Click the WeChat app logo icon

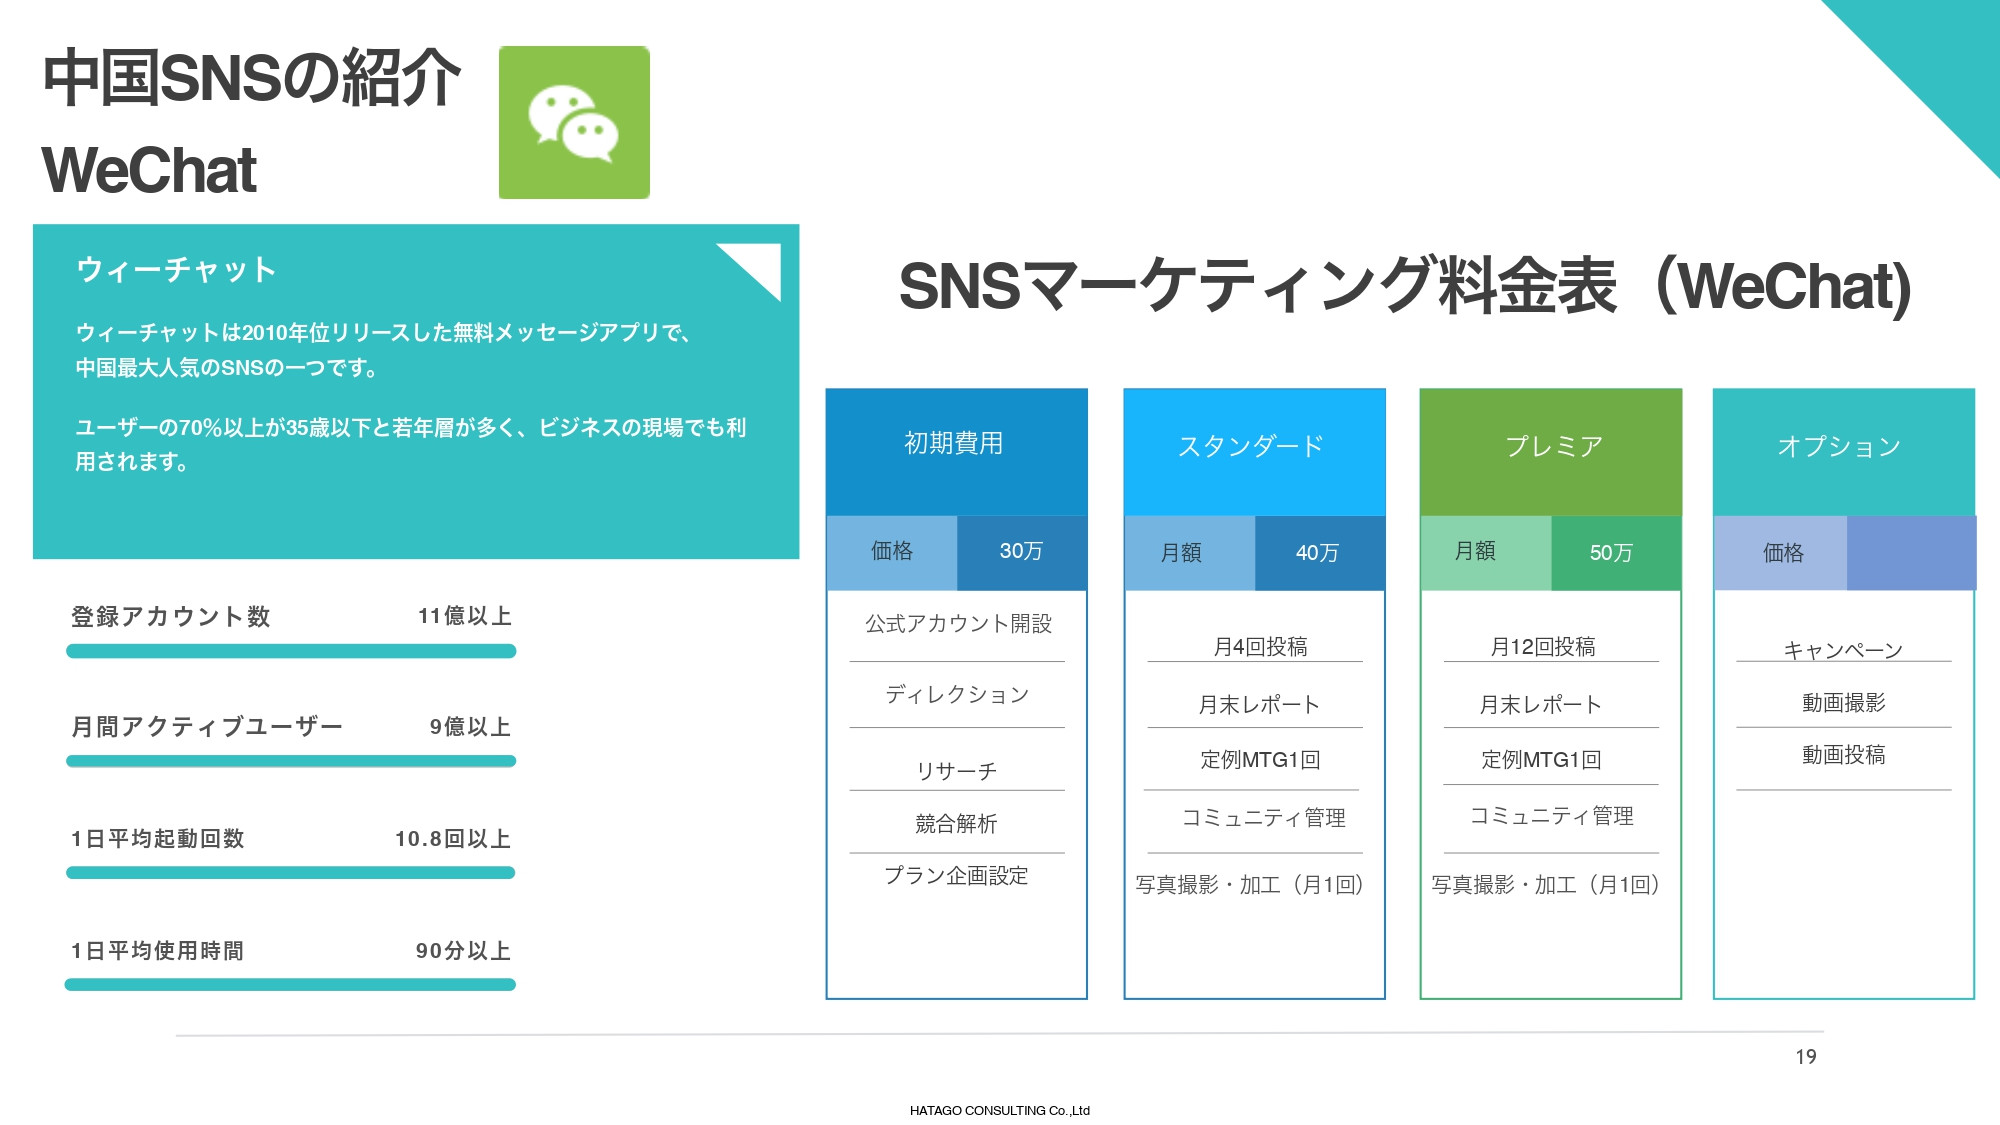[576, 122]
